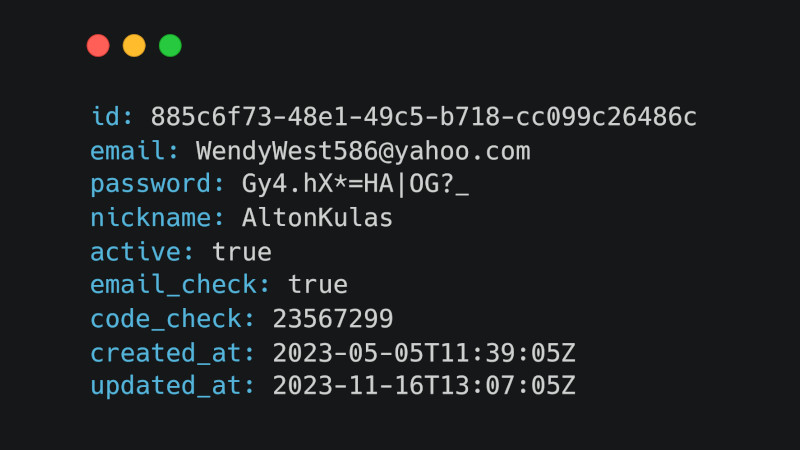Click the "email_check:" key label
The image size is (800, 450).
coord(180,285)
